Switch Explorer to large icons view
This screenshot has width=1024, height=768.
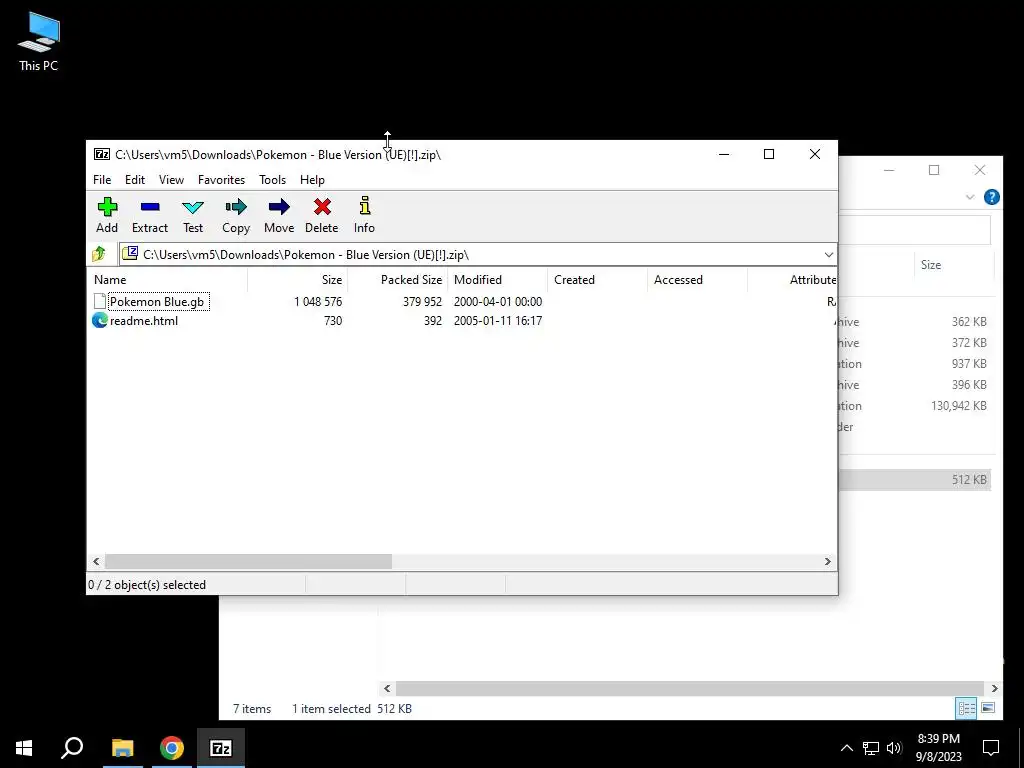tap(988, 708)
